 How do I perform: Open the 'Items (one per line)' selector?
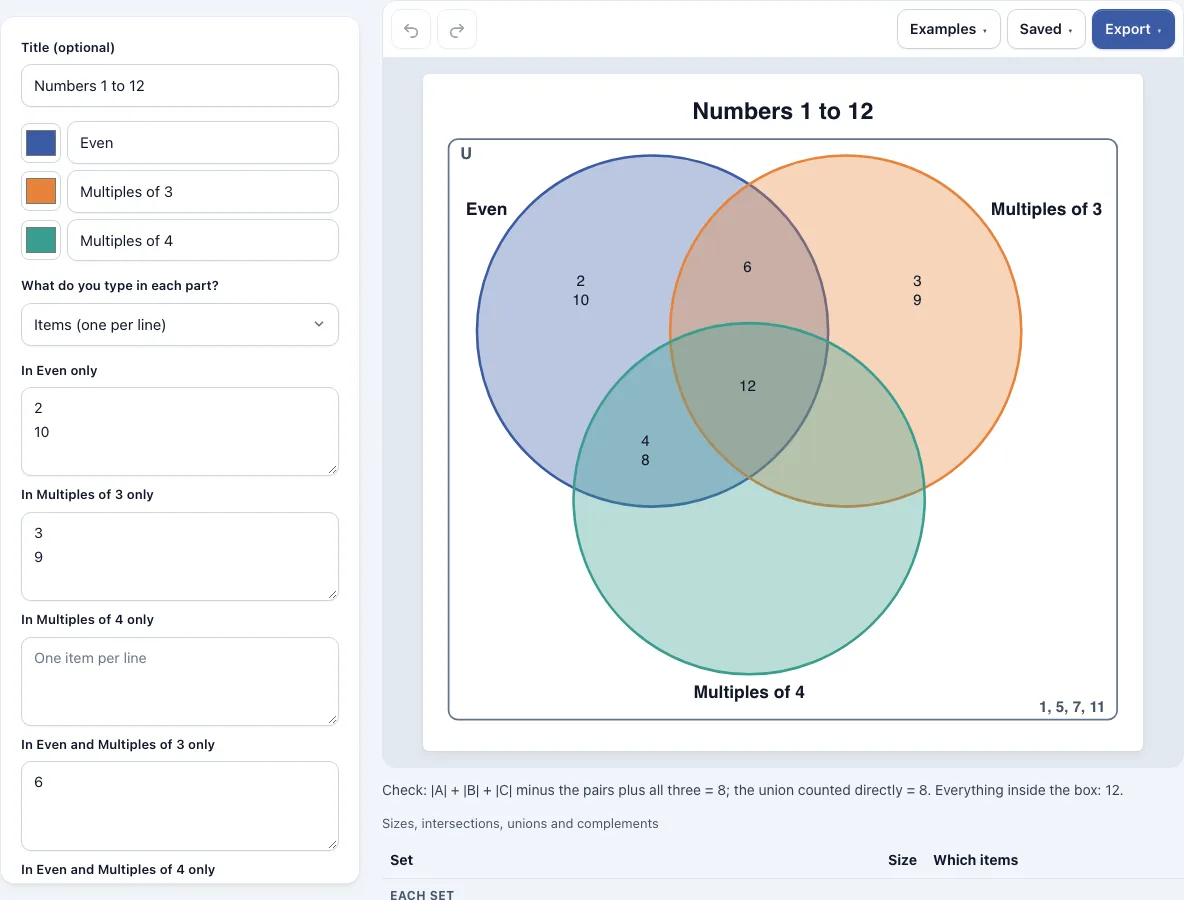(x=180, y=325)
